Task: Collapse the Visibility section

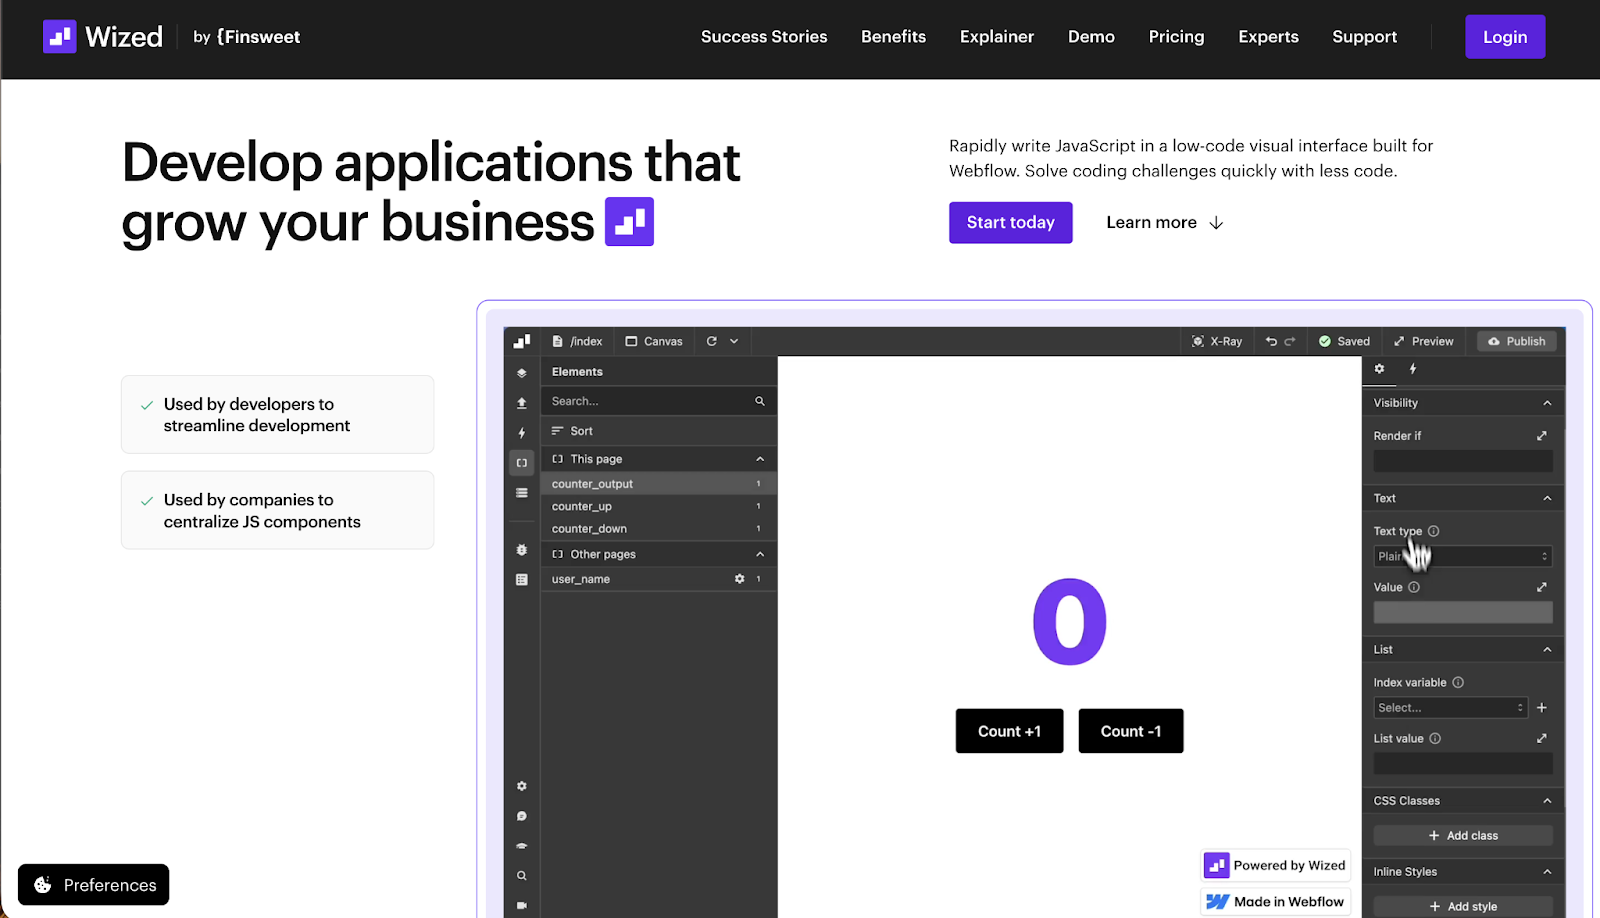Action: (1547, 403)
